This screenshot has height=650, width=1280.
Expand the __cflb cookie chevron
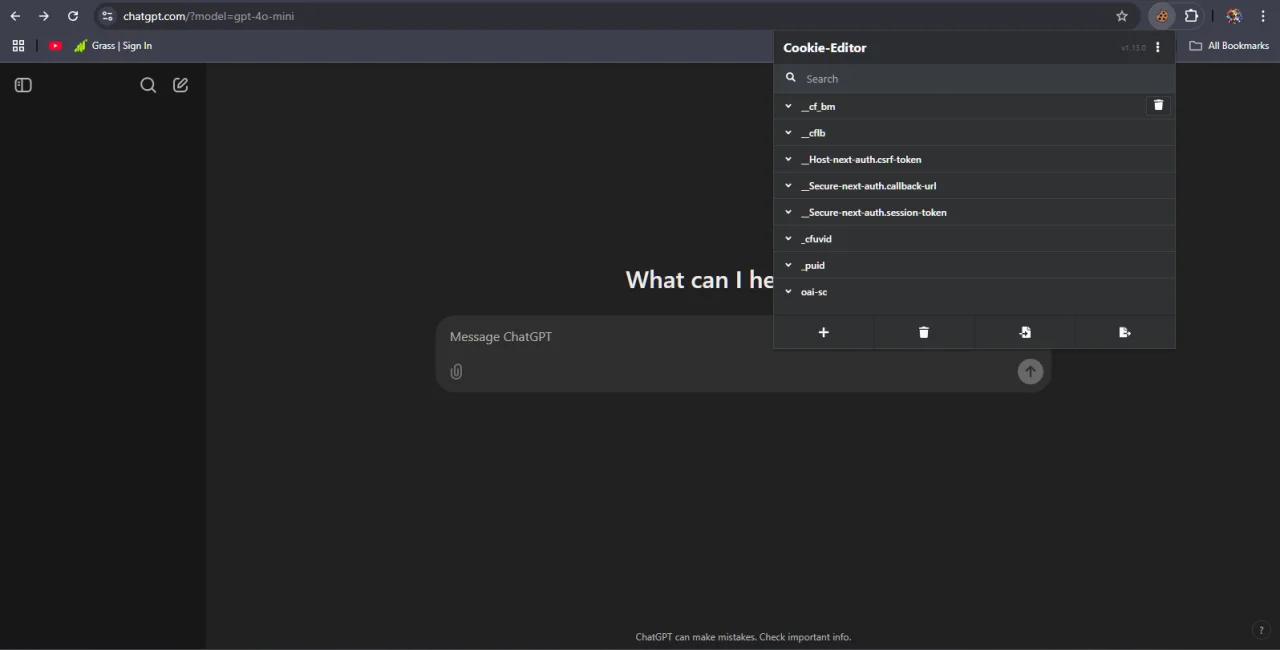tap(788, 133)
